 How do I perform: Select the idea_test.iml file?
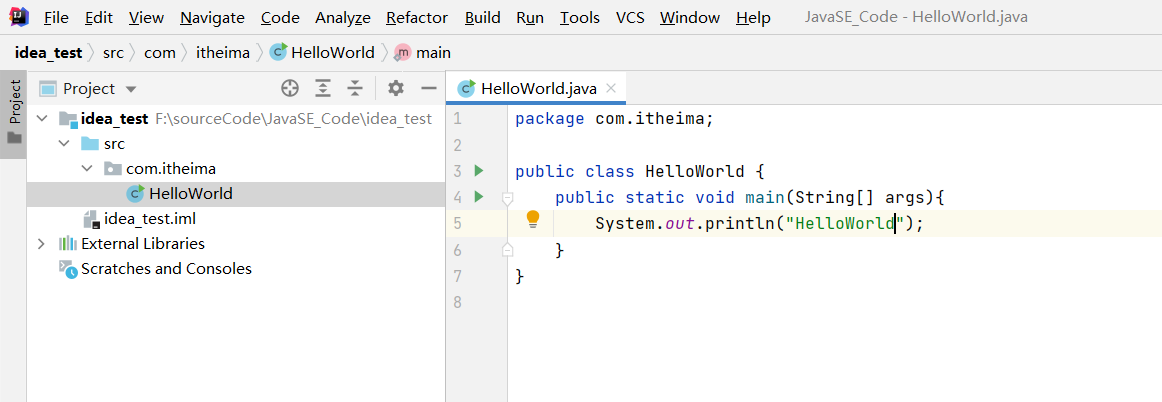[x=150, y=219]
